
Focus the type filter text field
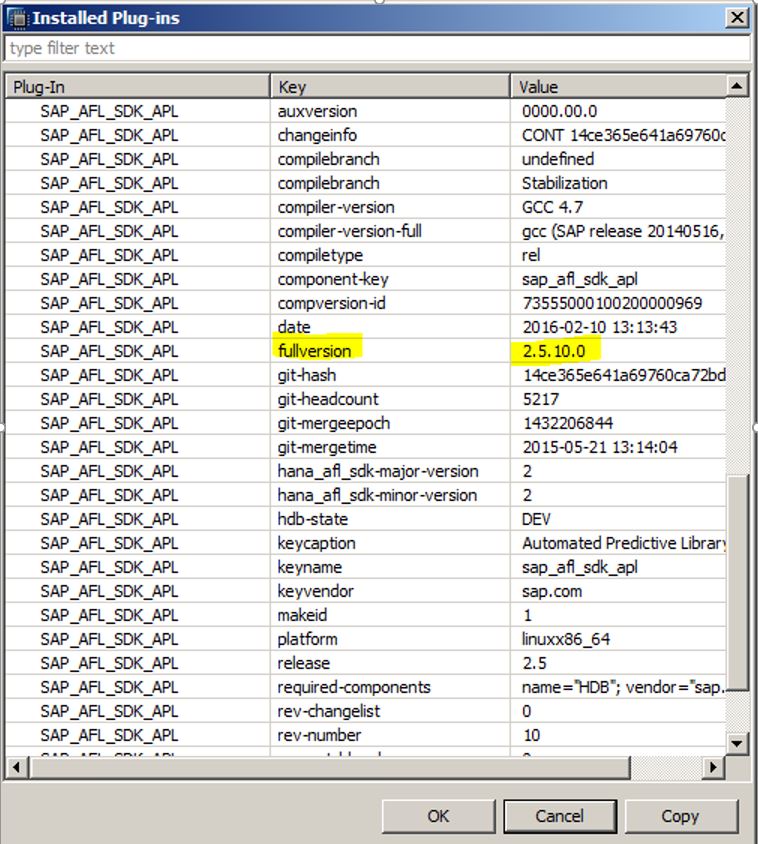click(377, 48)
